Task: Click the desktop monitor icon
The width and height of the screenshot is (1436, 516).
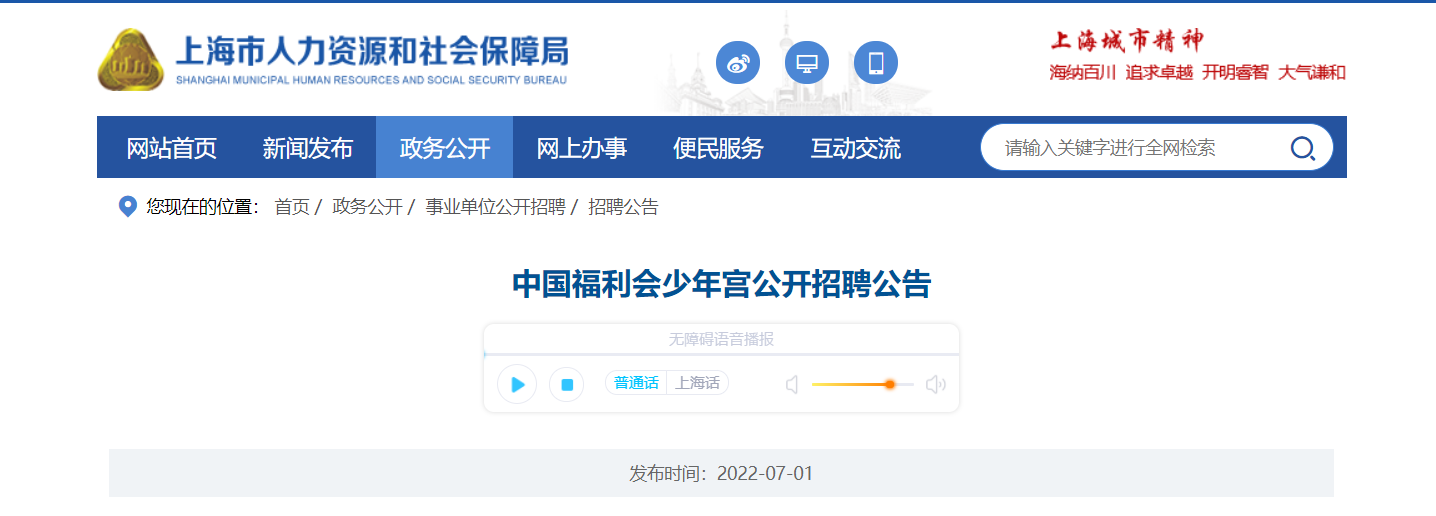Action: coord(807,63)
